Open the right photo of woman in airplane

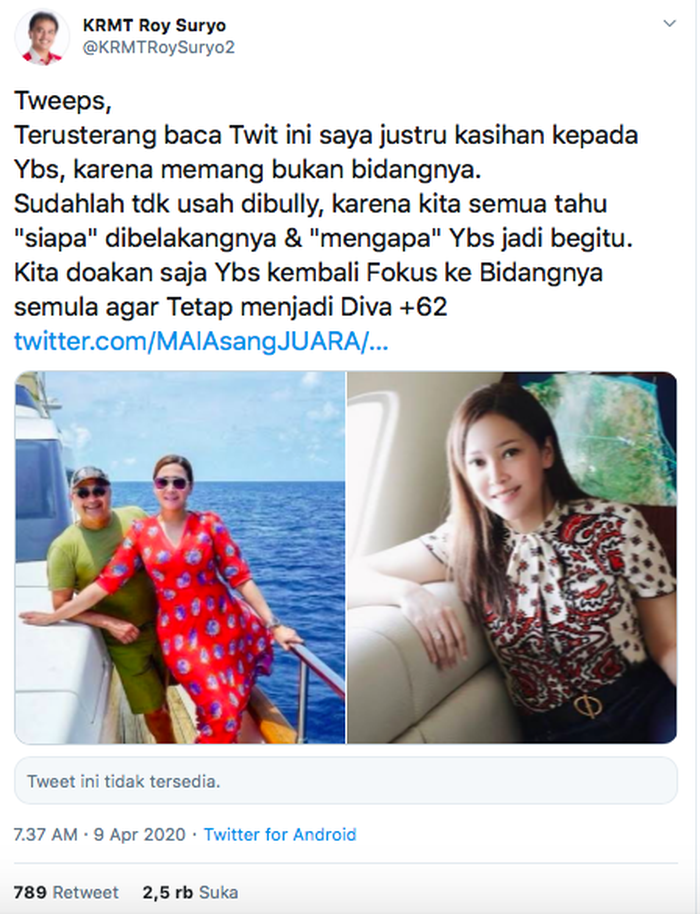[x=512, y=557]
